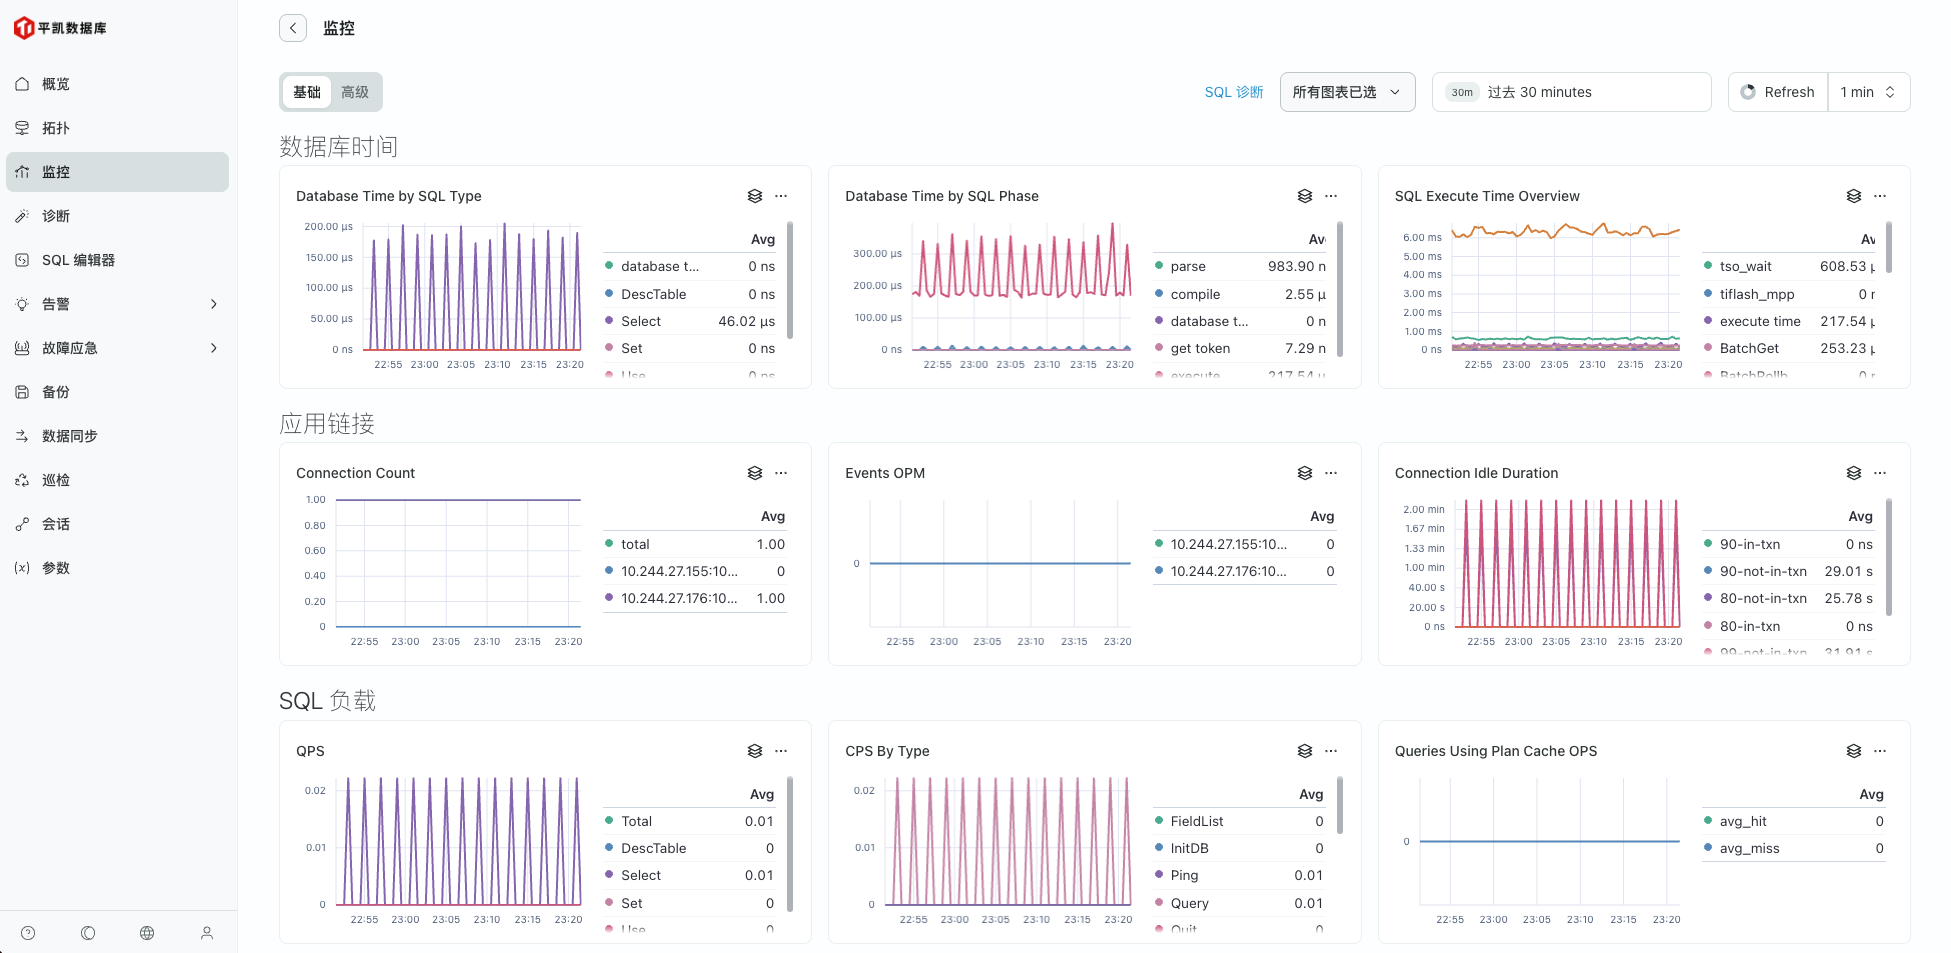1951x953 pixels.
Task: Switch to the 高级 view toggle
Action: click(x=355, y=92)
